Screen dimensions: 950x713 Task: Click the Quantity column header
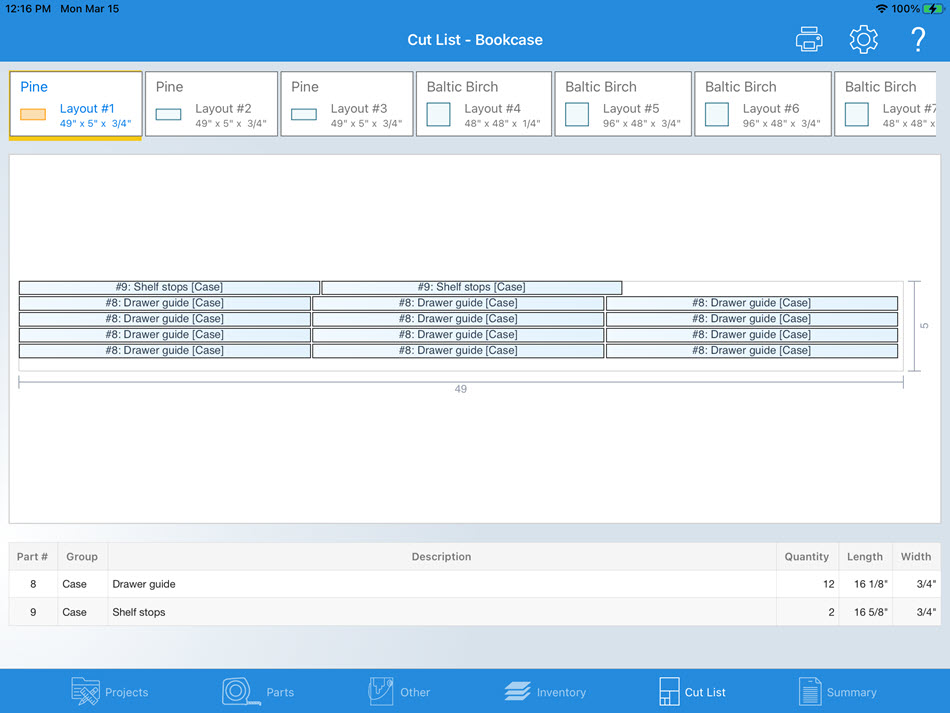tap(806, 557)
